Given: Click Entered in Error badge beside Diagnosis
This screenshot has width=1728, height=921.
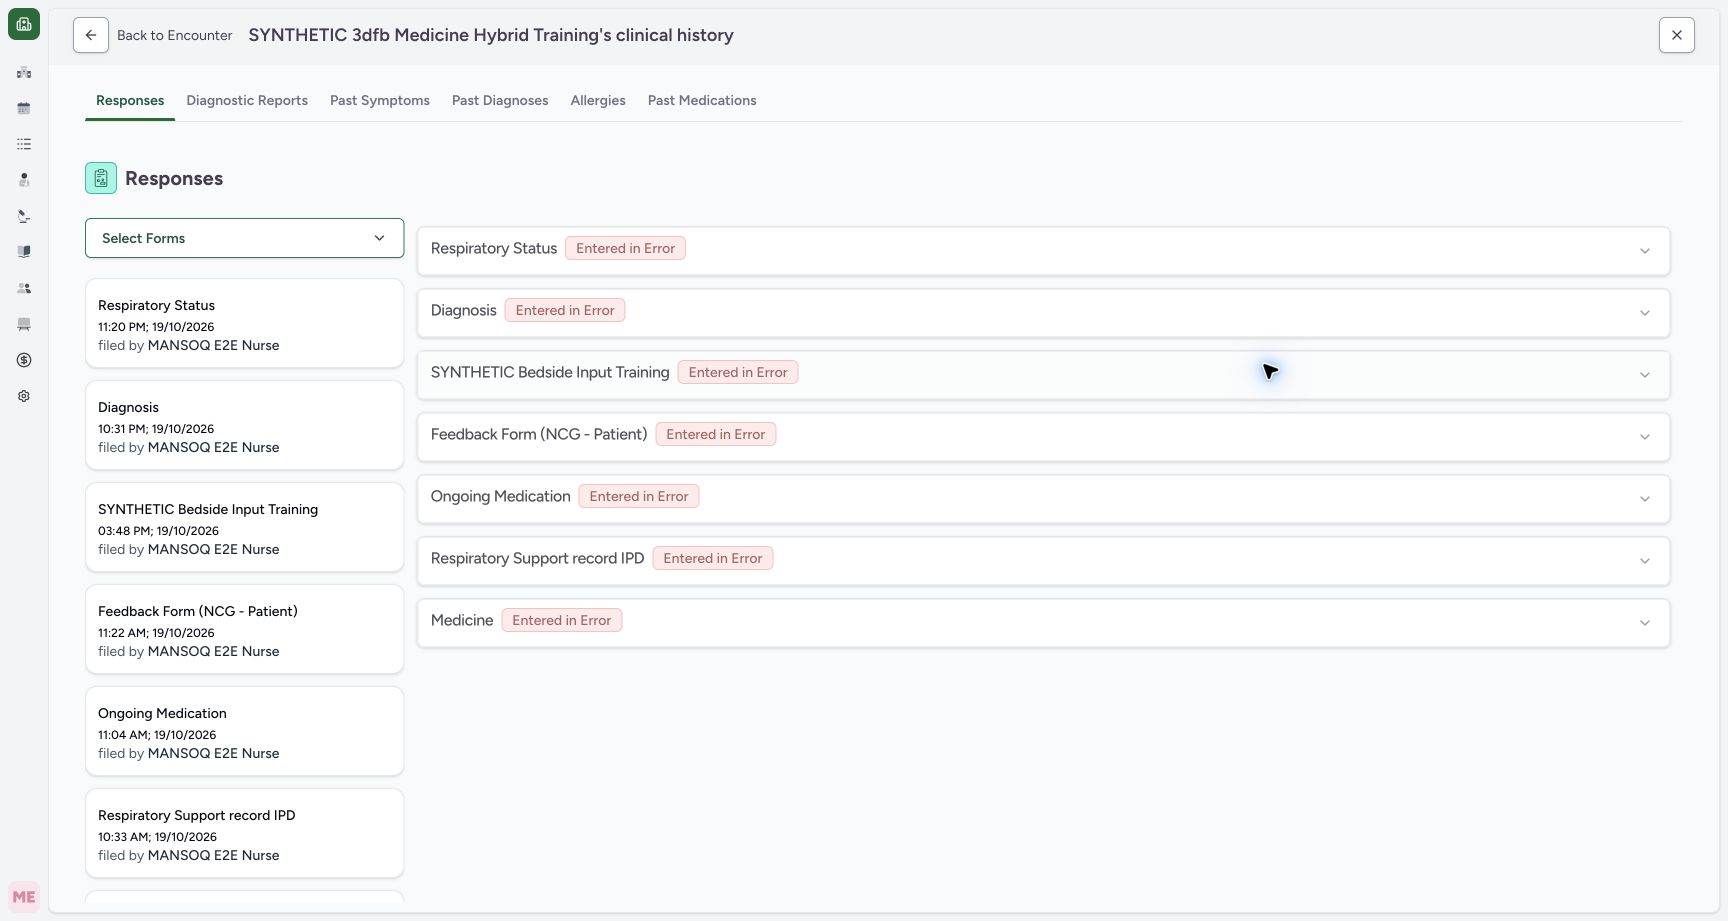Looking at the screenshot, I should 565,310.
